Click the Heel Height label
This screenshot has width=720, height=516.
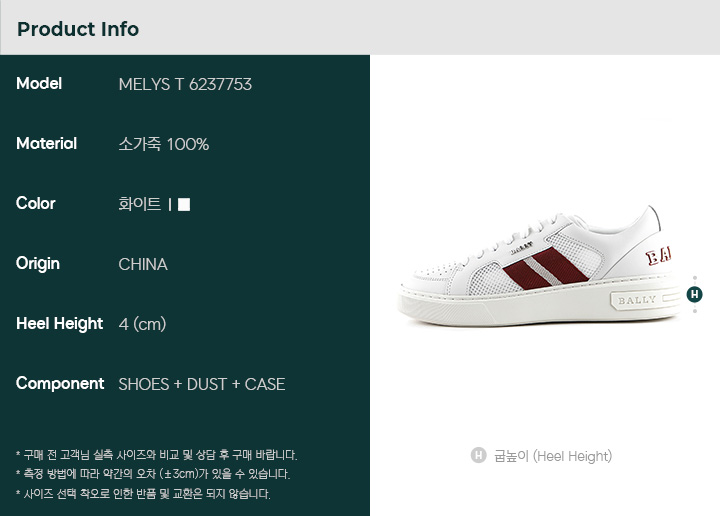click(59, 324)
